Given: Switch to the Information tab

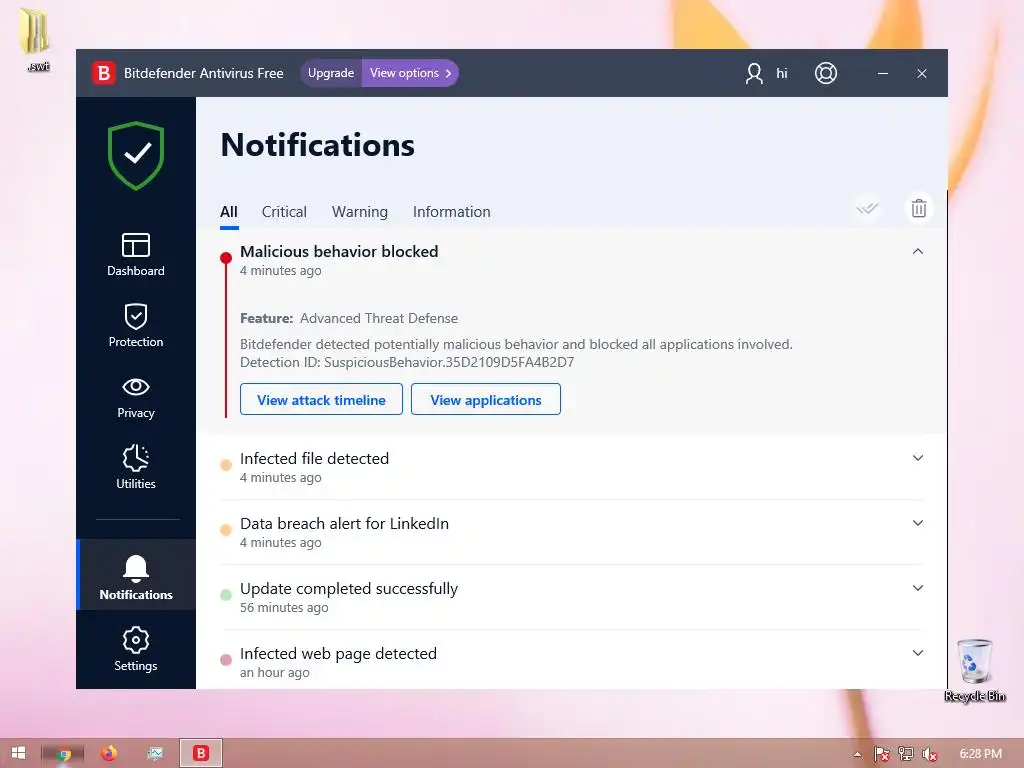Looking at the screenshot, I should tap(451, 212).
